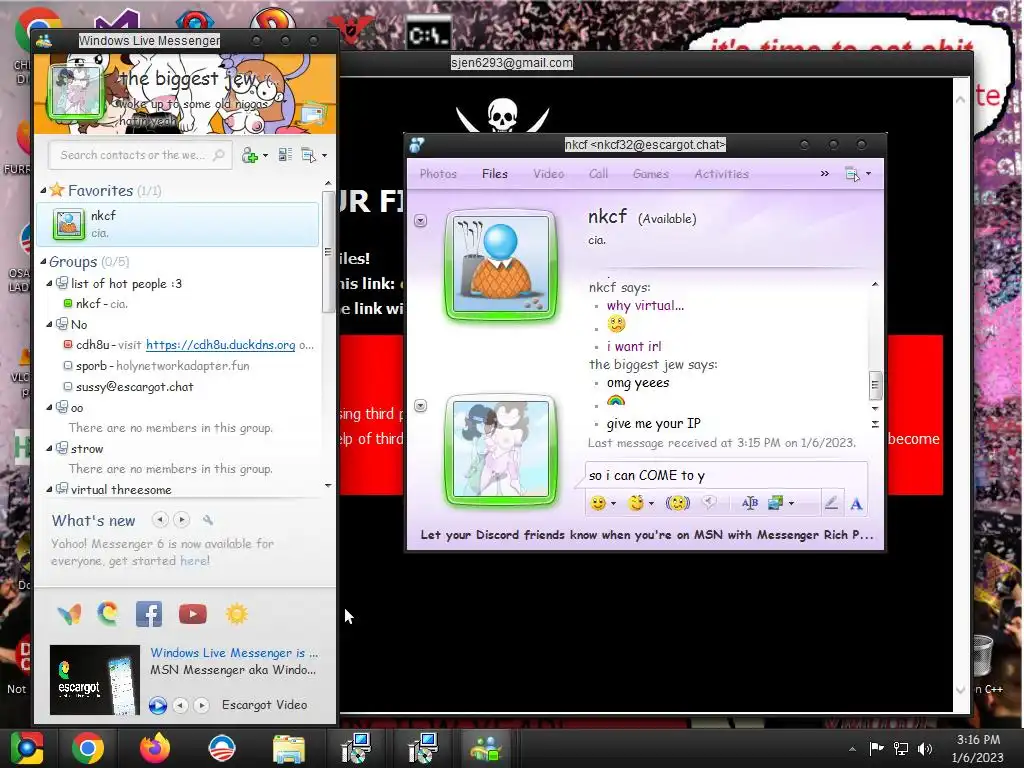The height and width of the screenshot is (768, 1024).
Task: Collapse the 'virtual threesome' group
Action: click(x=50, y=489)
